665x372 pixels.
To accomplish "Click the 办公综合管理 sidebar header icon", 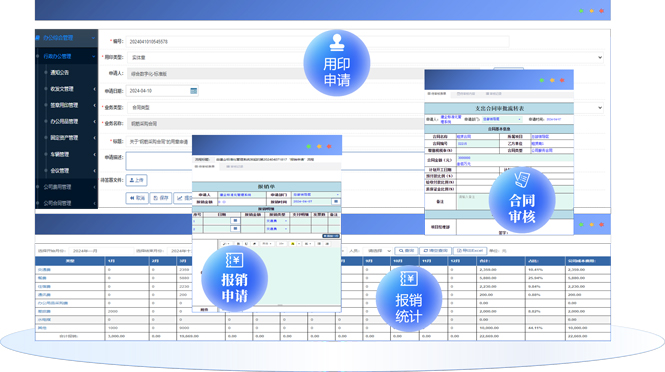I will click(x=38, y=38).
